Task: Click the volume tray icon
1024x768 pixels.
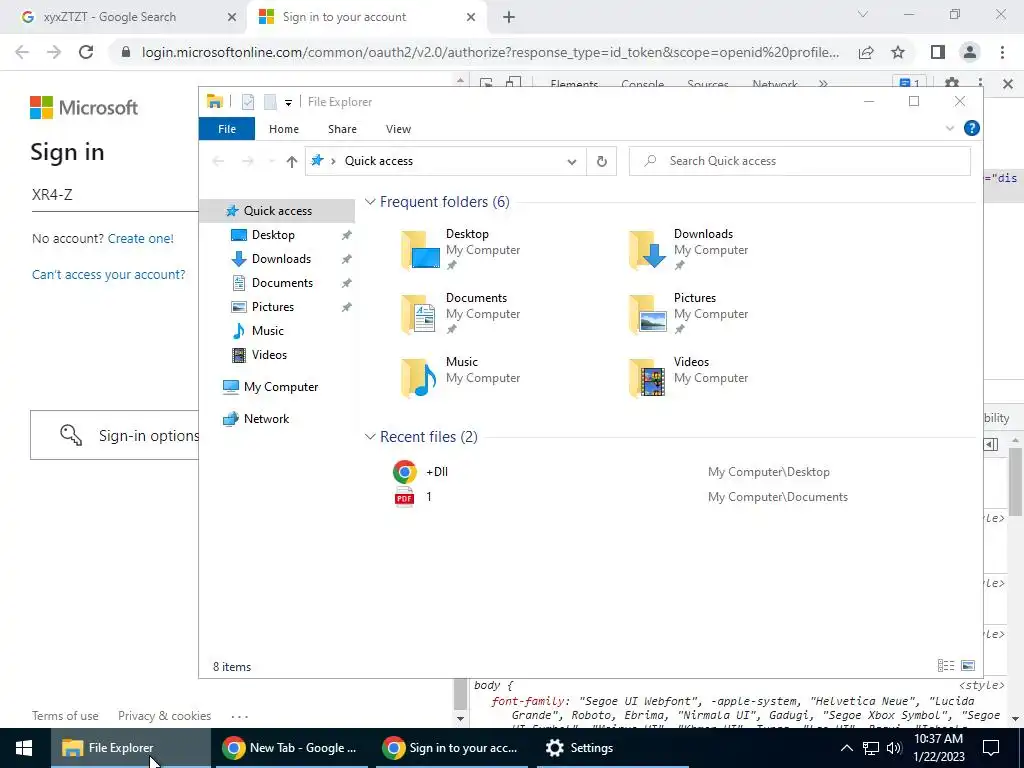Action: [x=894, y=748]
